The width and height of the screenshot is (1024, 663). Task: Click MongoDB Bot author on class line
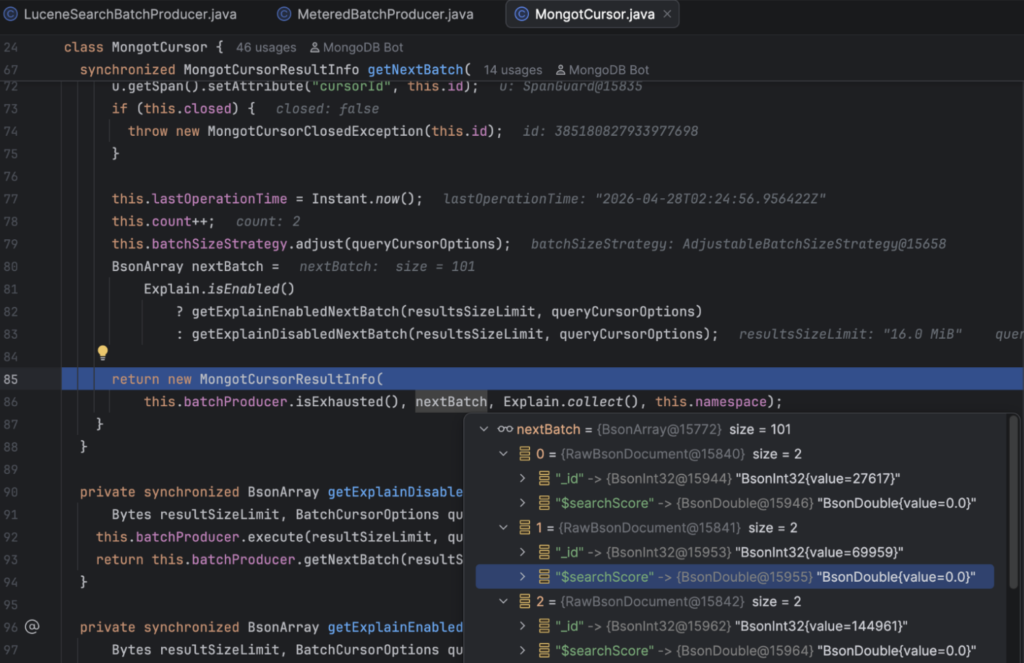(357, 48)
